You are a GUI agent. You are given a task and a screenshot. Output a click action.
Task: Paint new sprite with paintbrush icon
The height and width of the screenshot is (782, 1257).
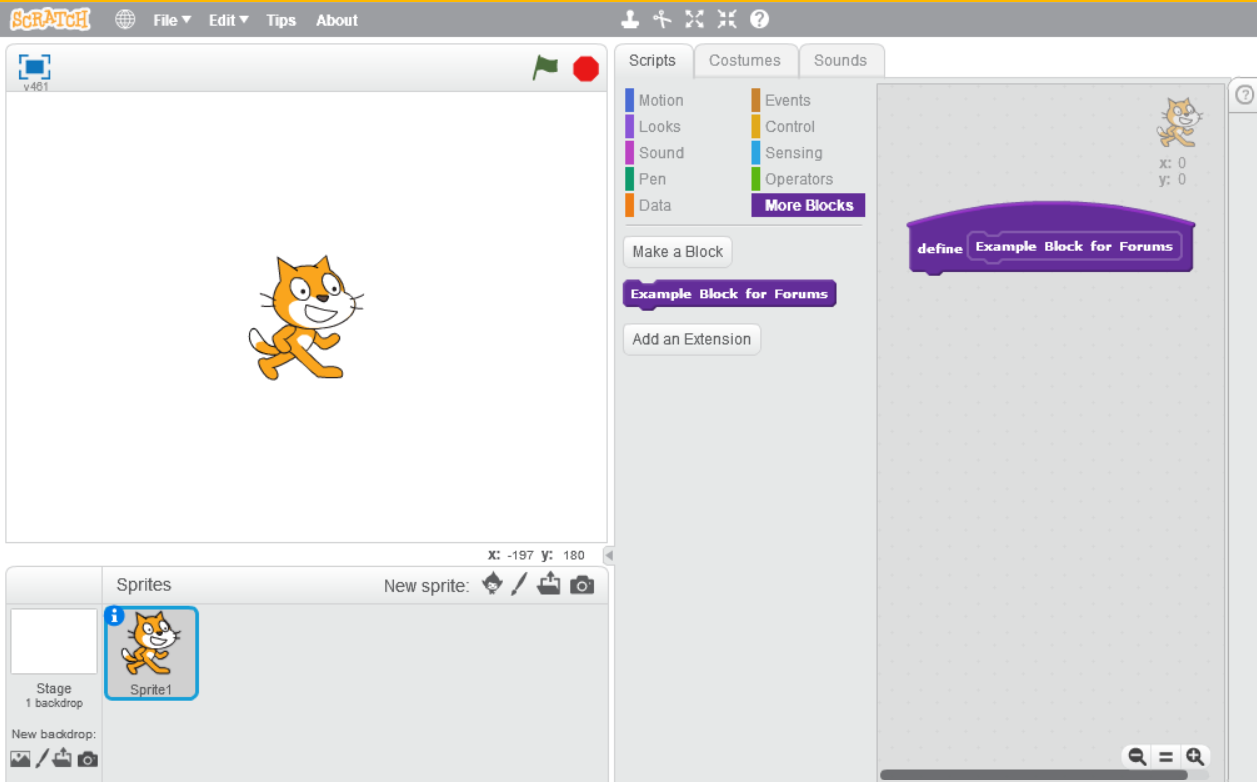519,585
